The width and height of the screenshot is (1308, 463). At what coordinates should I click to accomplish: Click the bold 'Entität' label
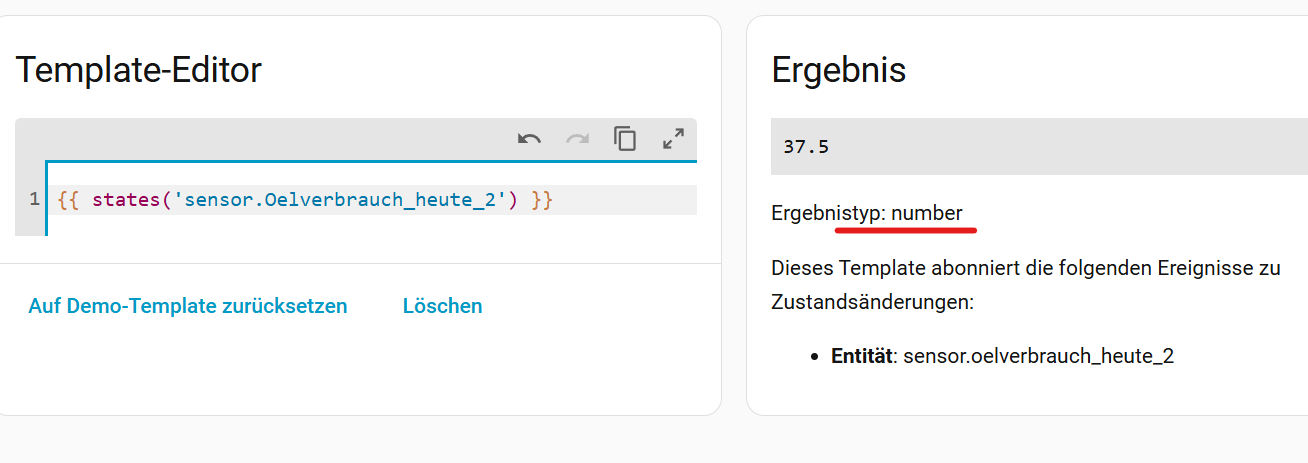point(860,356)
